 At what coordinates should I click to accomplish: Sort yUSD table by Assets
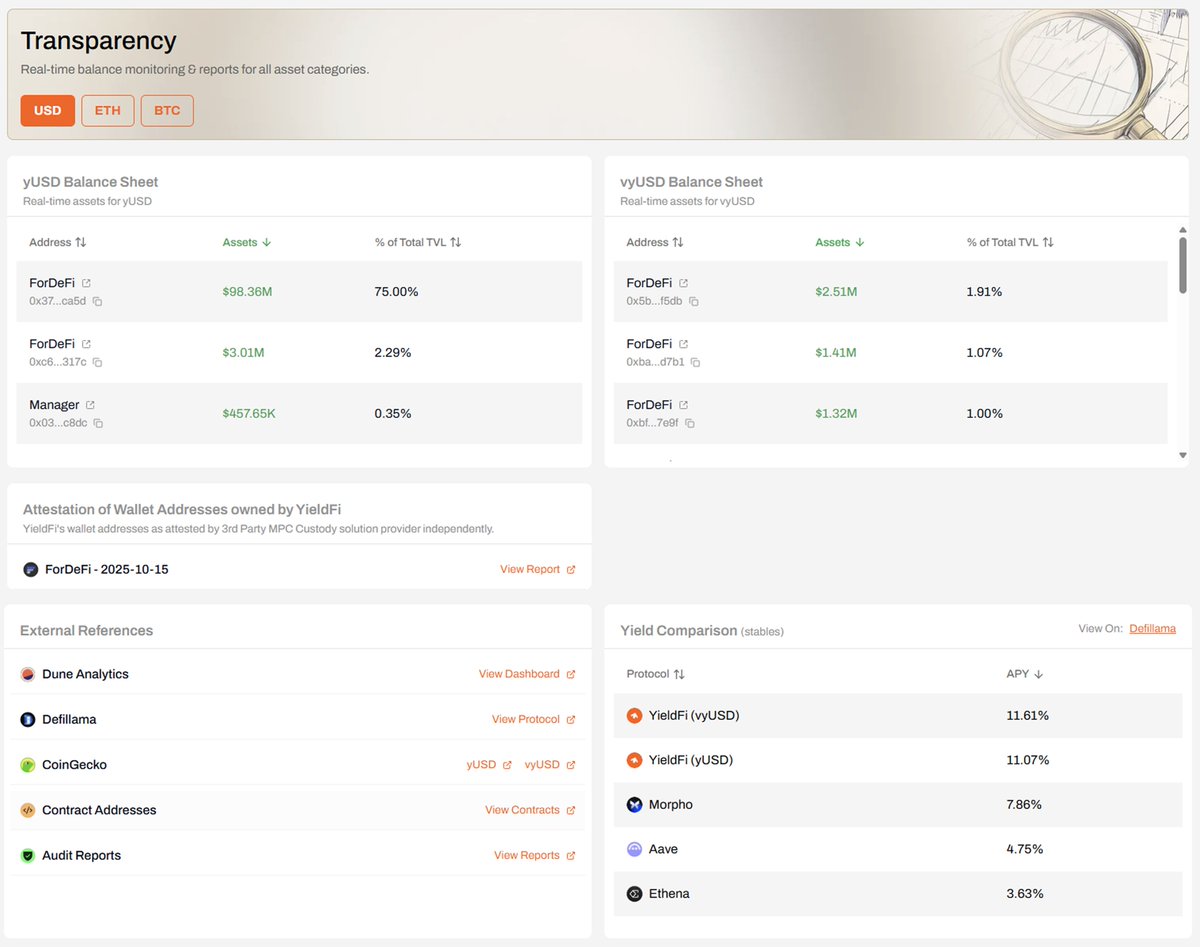click(247, 242)
